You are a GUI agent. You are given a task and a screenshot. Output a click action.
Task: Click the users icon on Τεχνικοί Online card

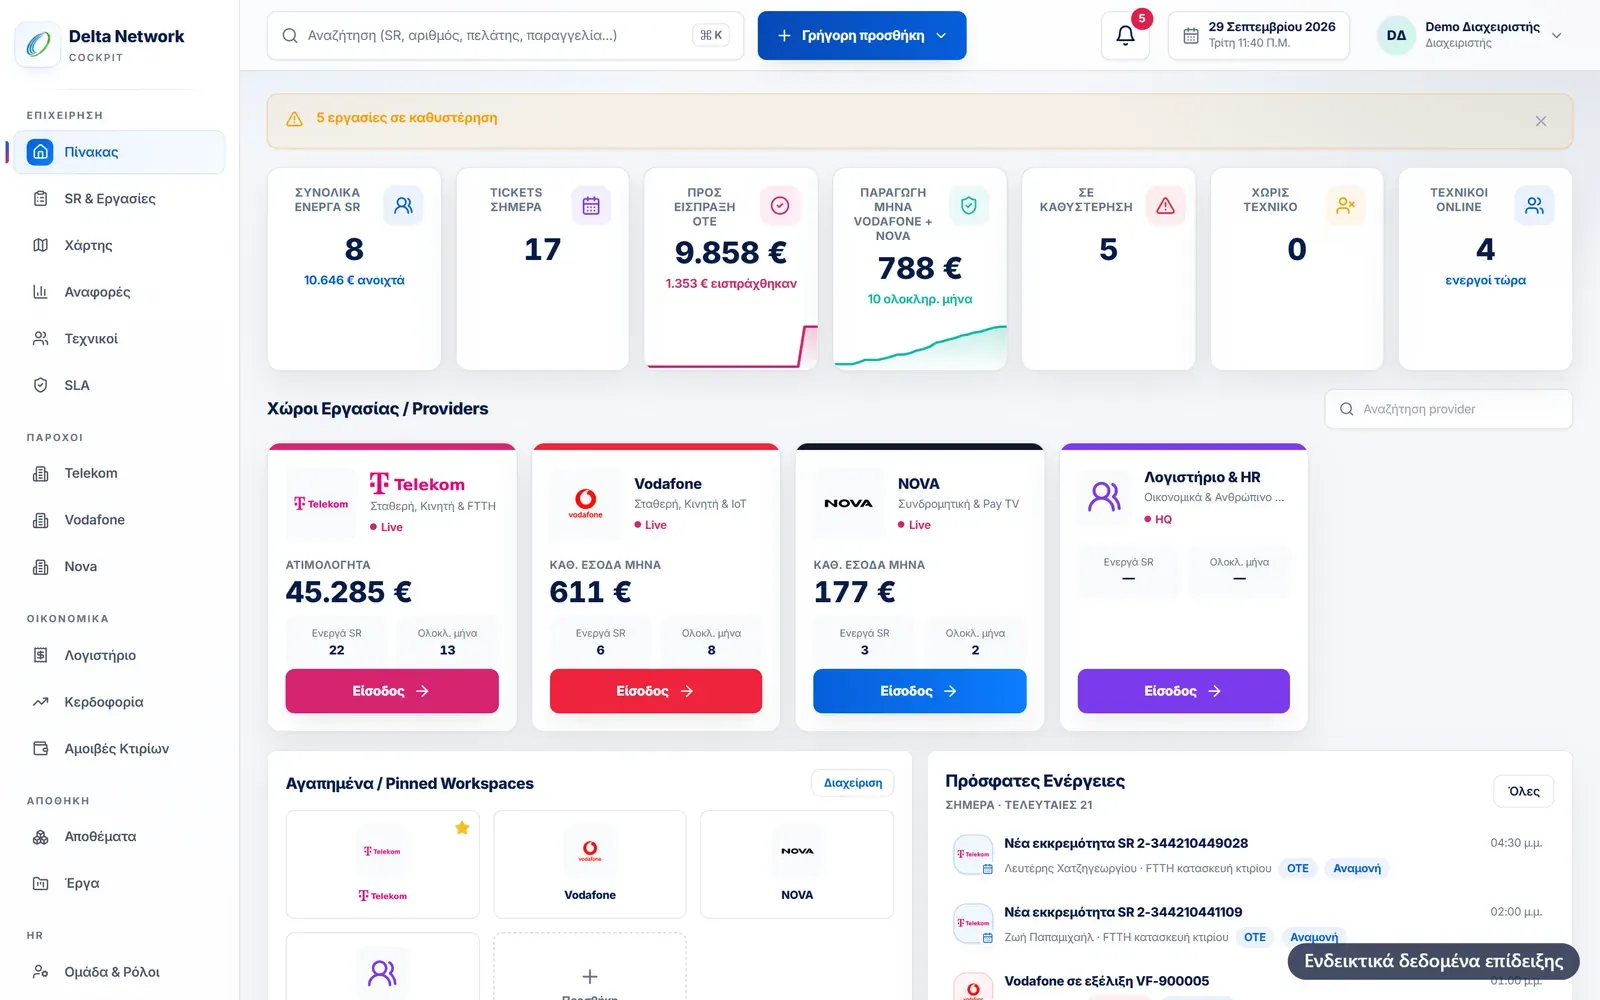point(1534,206)
